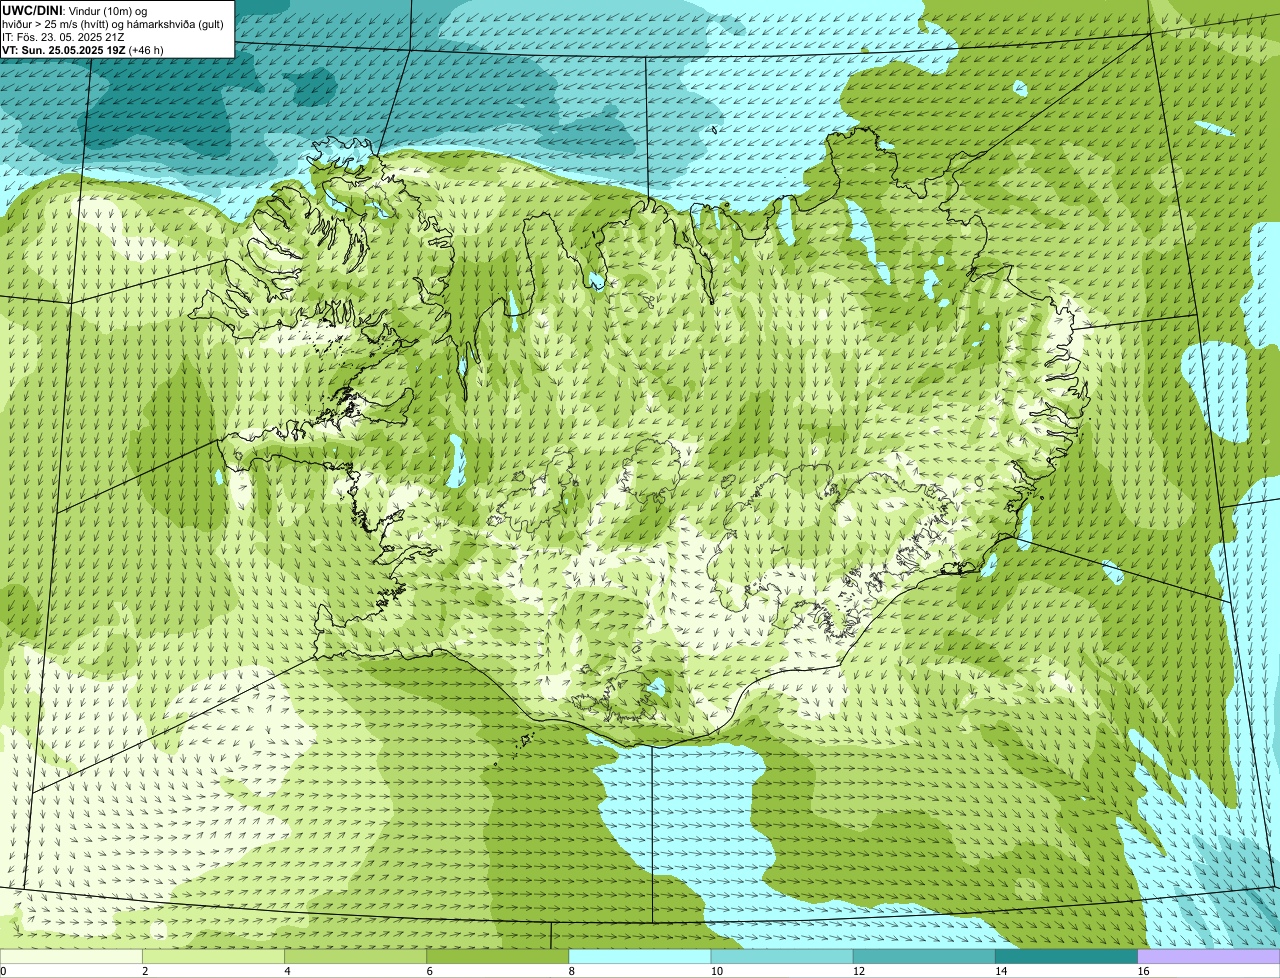Click the 14–16 m/s dark teal legend swatch
Viewport: 1280px width, 978px height.
click(1066, 956)
